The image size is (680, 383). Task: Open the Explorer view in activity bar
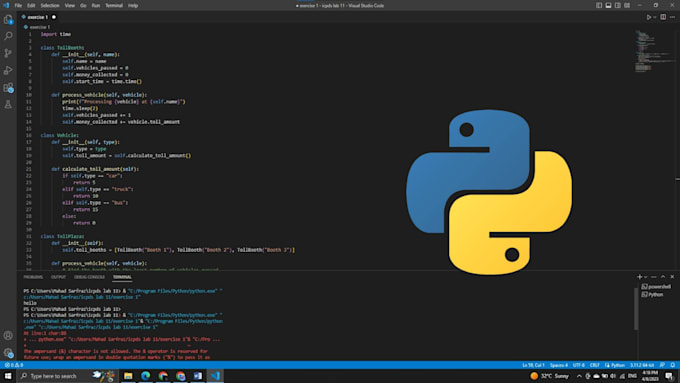click(x=8, y=20)
